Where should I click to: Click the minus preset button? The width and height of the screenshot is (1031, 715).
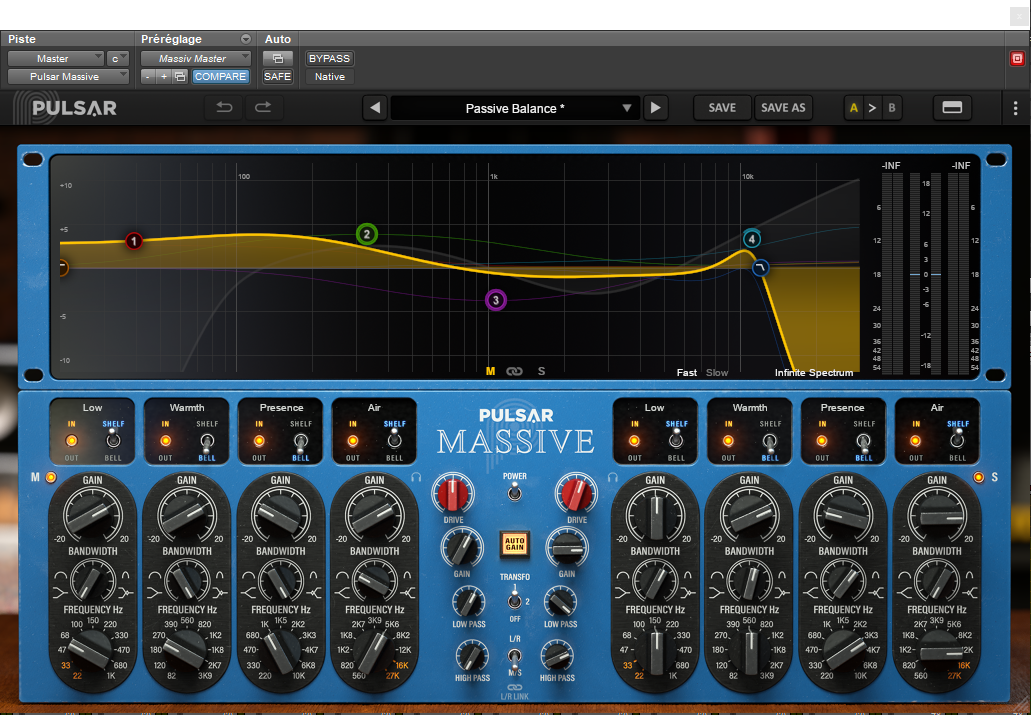click(x=148, y=77)
